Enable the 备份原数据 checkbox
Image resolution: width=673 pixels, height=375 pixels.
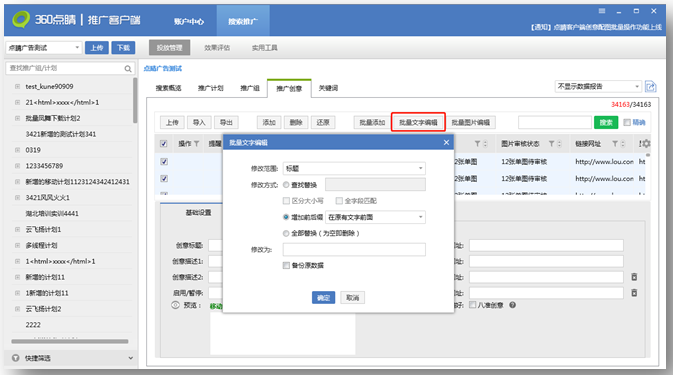[286, 266]
